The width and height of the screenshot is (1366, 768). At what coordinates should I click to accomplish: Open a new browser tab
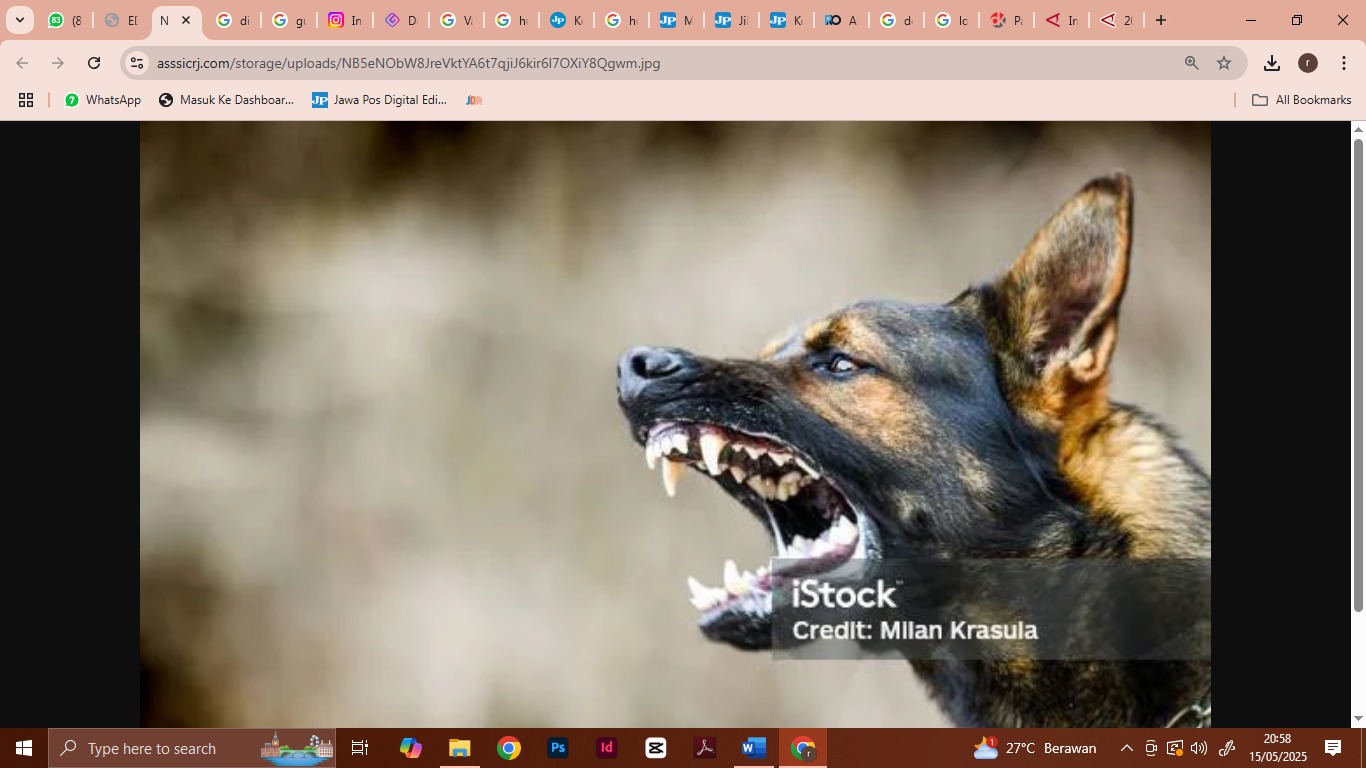click(x=1161, y=20)
